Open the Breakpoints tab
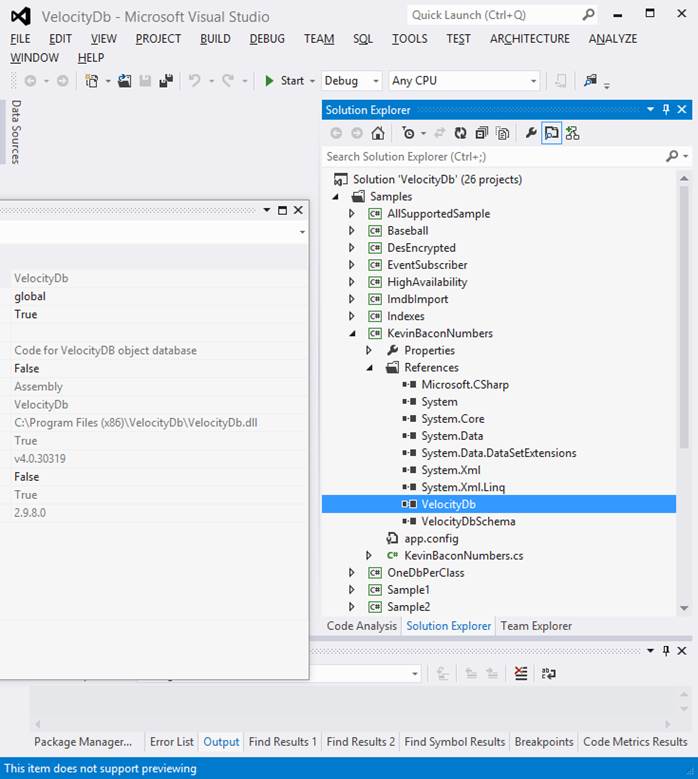The width and height of the screenshot is (698, 779). [x=544, y=742]
